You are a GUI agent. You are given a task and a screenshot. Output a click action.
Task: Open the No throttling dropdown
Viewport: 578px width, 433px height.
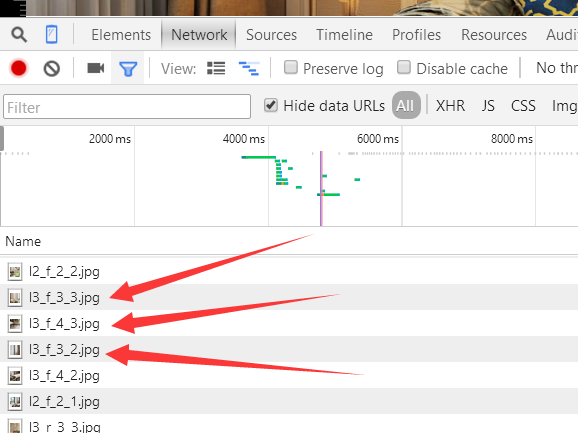click(557, 68)
